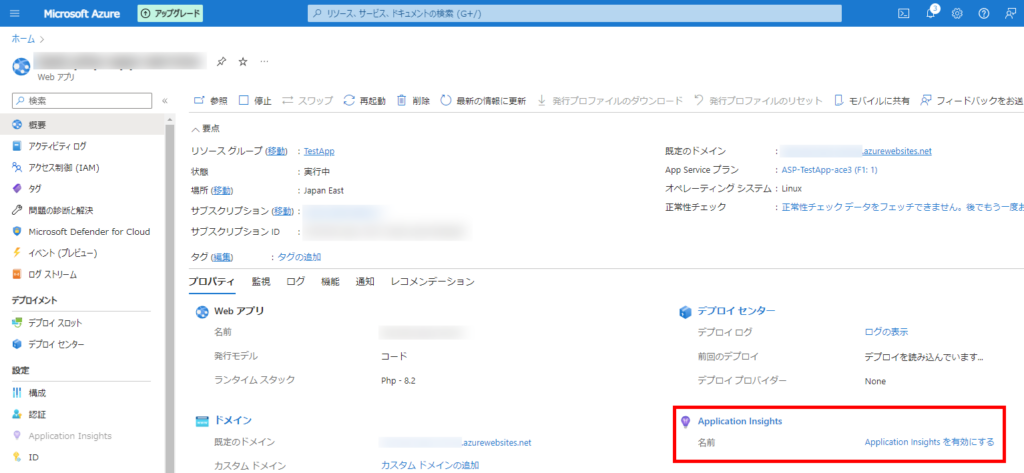Open Cloud Shell from the top bar

tap(904, 14)
